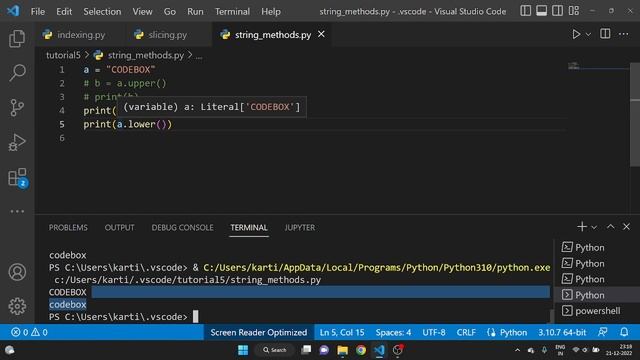Open feedback icon in status bar

coord(602,332)
